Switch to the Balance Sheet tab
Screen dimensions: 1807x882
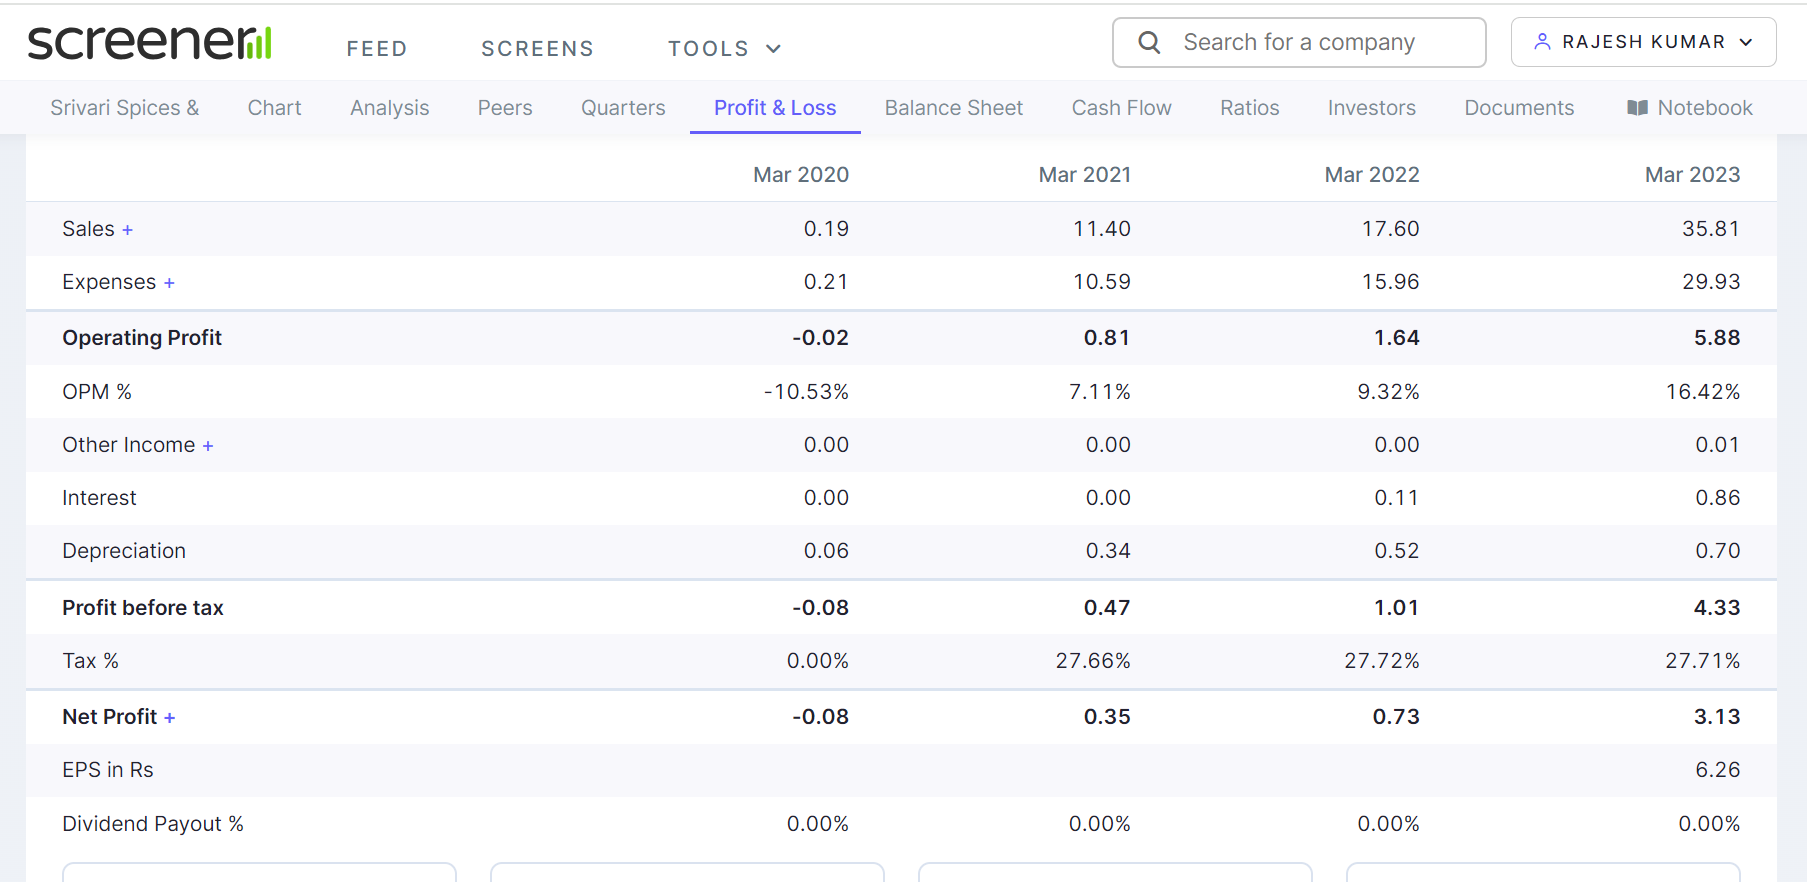[x=953, y=108]
